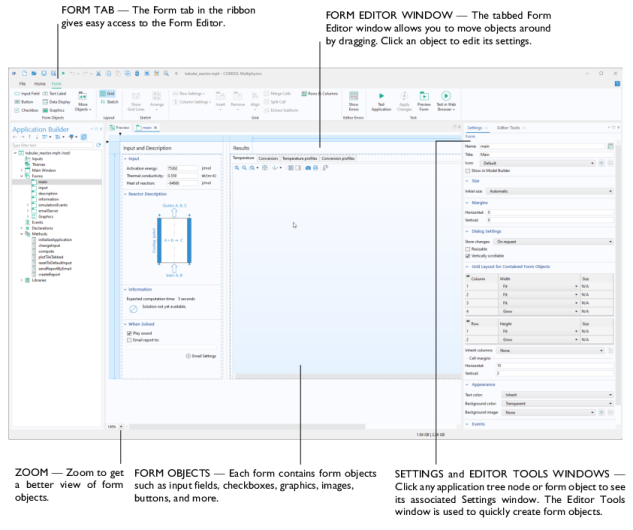
Task: Click the Activation energy input field
Action: click(180, 168)
